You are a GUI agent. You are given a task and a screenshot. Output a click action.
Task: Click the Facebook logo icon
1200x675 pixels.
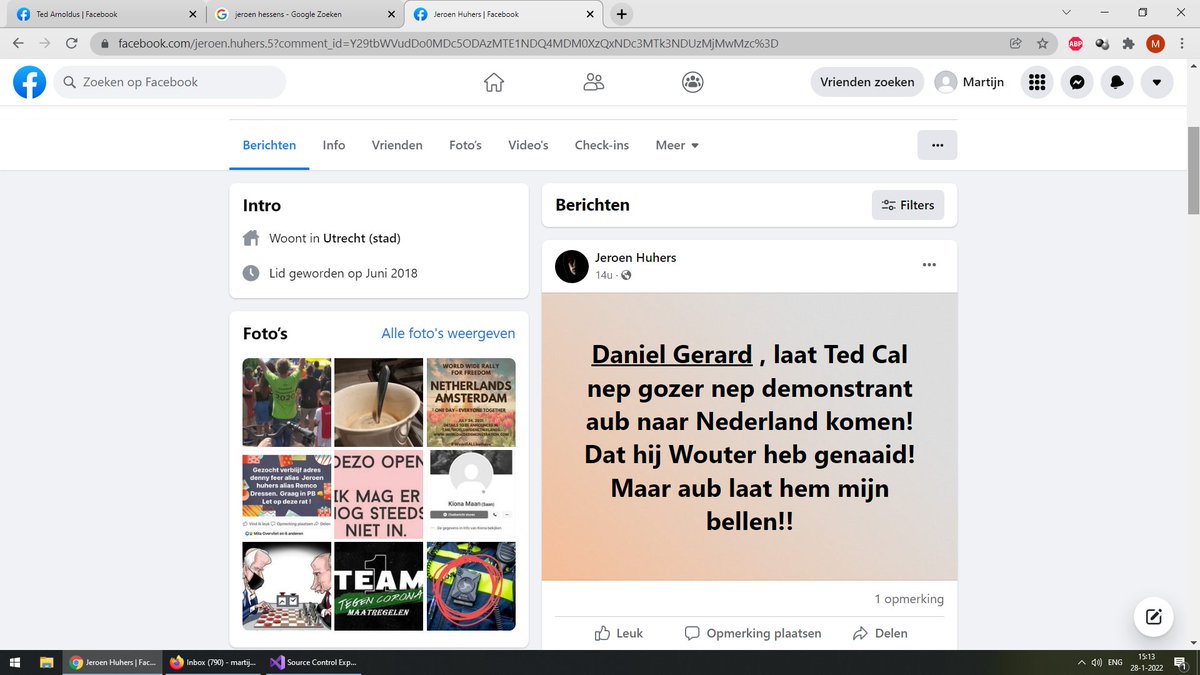pyautogui.click(x=29, y=82)
